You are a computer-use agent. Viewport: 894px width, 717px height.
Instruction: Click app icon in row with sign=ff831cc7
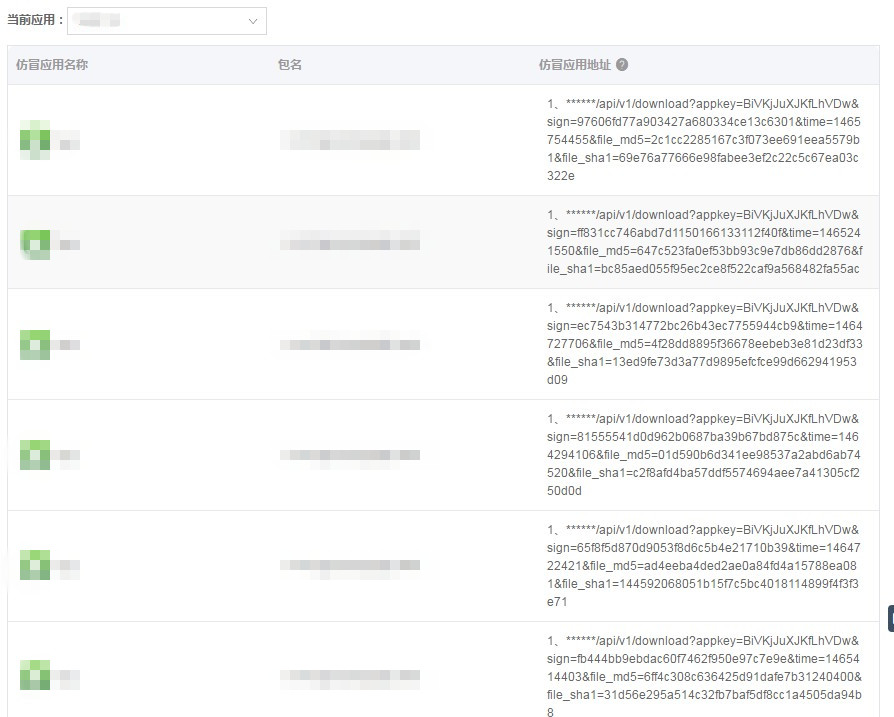(35, 243)
